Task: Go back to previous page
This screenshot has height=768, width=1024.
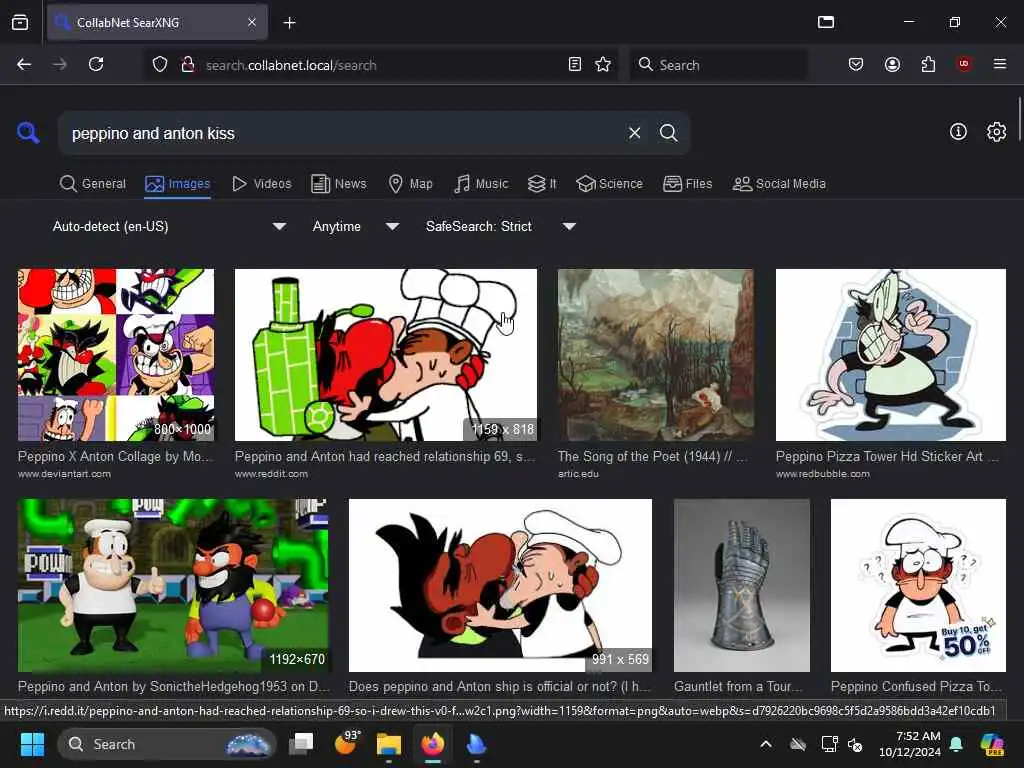Action: tap(24, 64)
